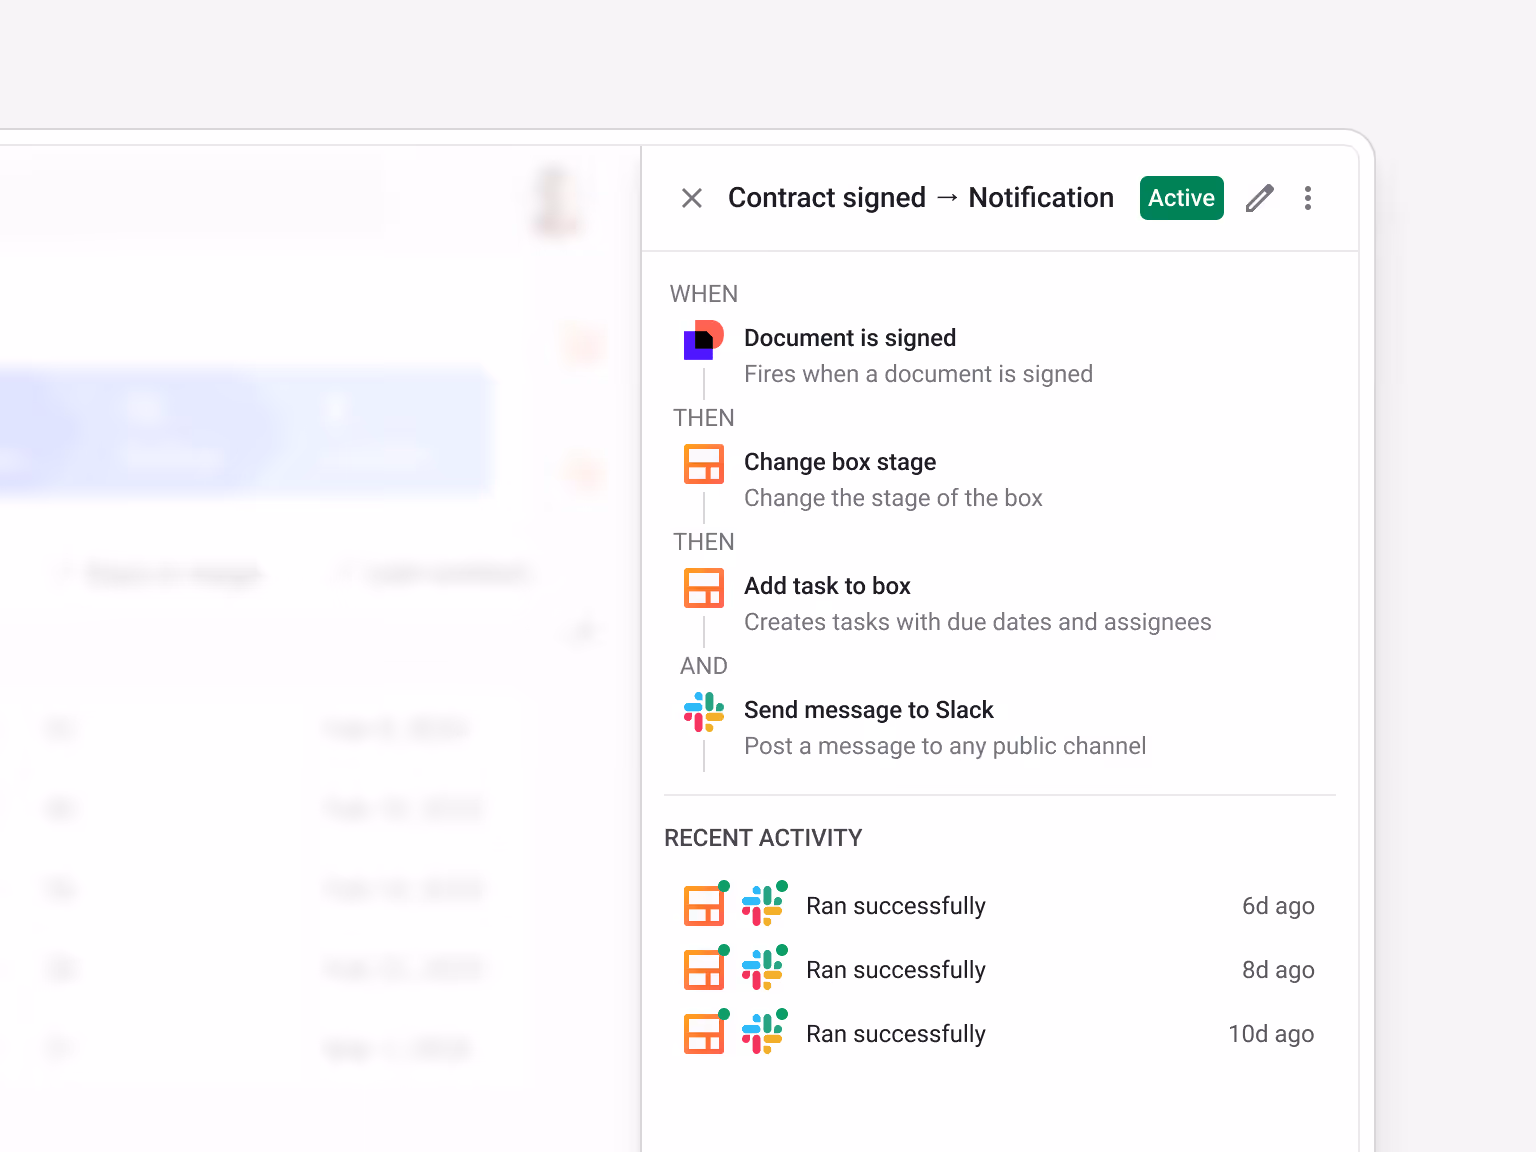Click the 6d ago timestamp
The height and width of the screenshot is (1152, 1536).
pos(1278,906)
